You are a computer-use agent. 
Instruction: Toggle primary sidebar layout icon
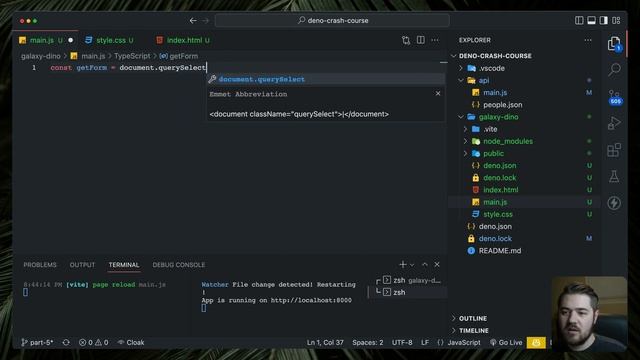pyautogui.click(x=579, y=20)
